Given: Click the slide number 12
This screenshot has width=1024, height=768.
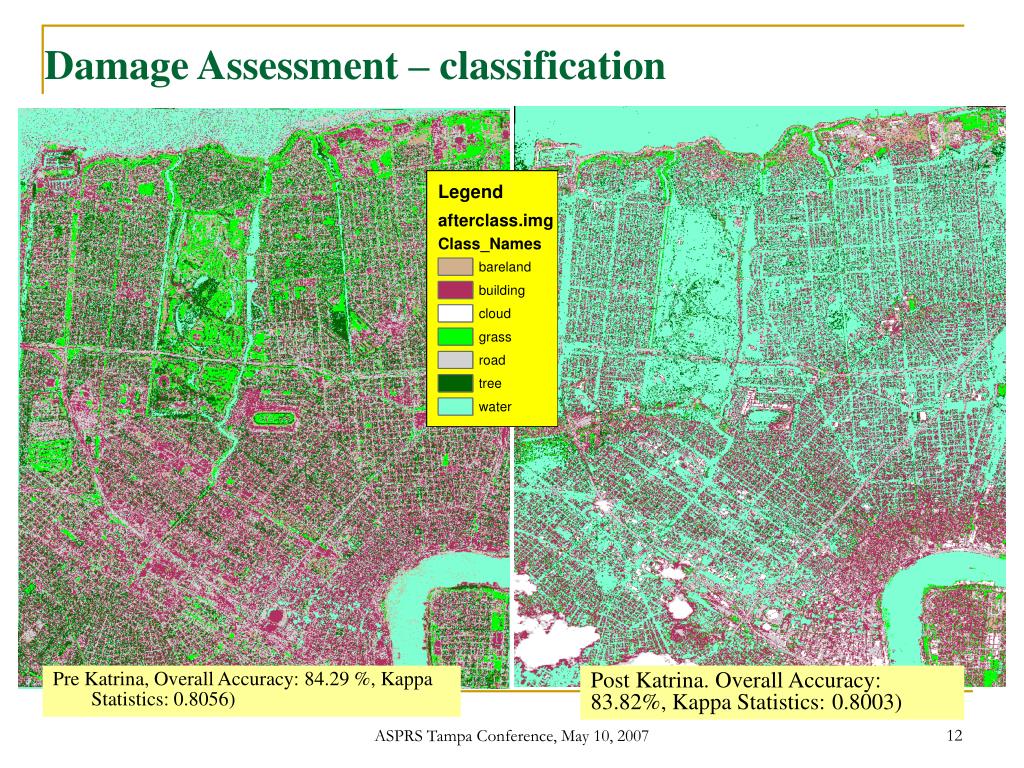Looking at the screenshot, I should click(954, 736).
